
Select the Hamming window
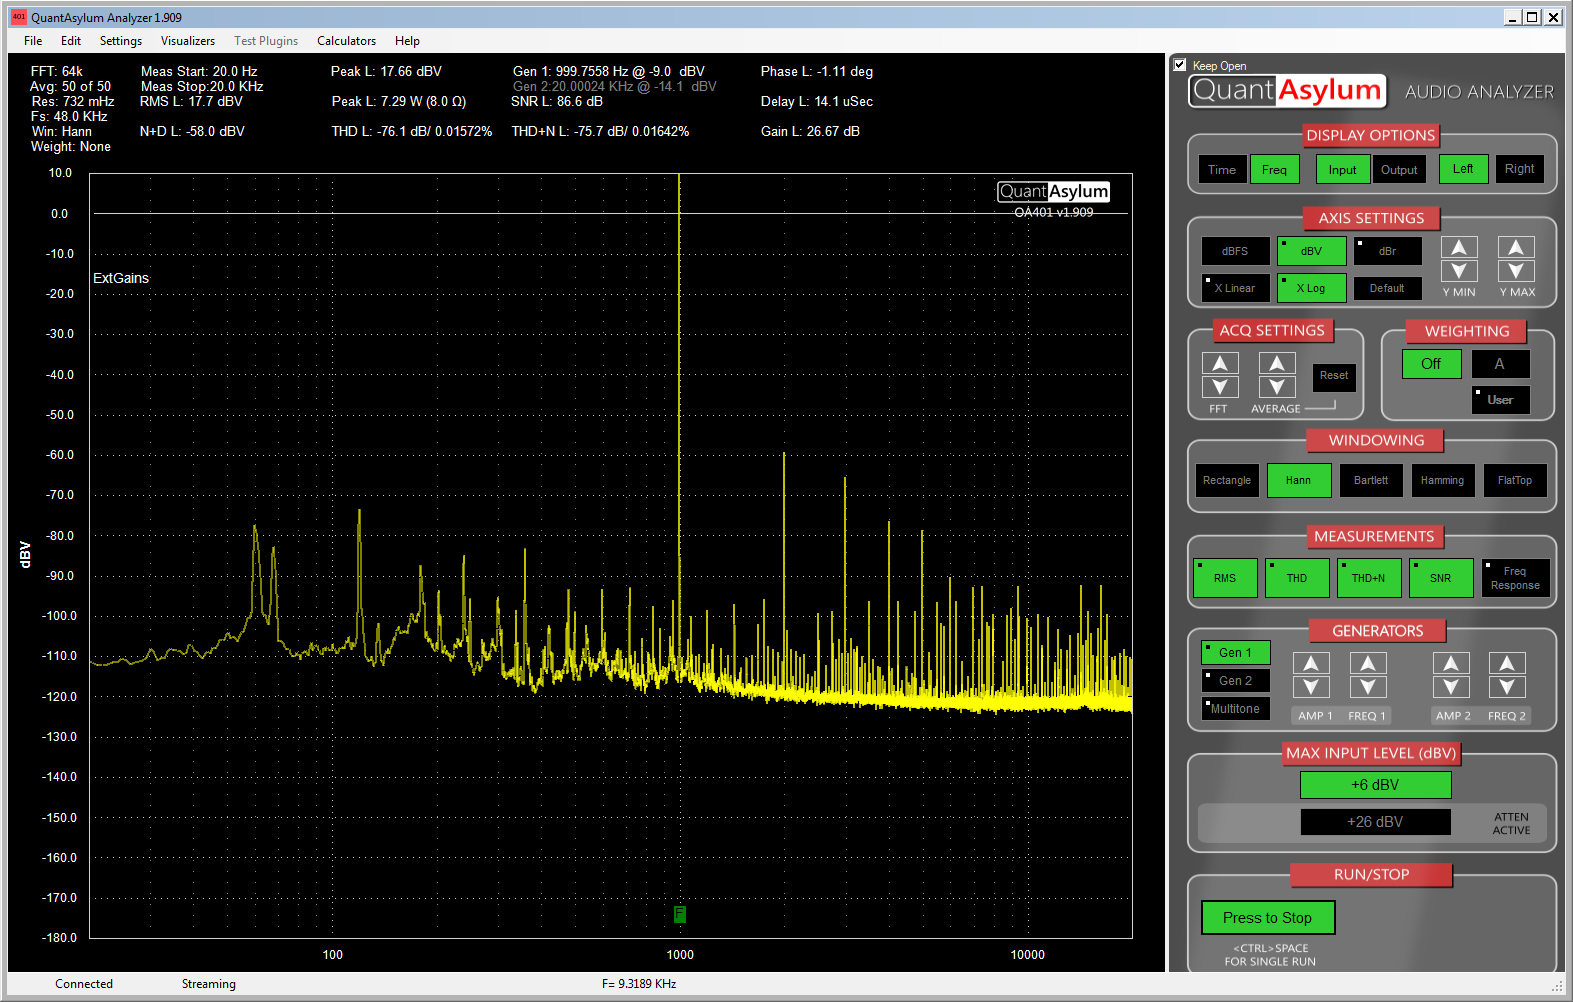pyautogui.click(x=1443, y=480)
